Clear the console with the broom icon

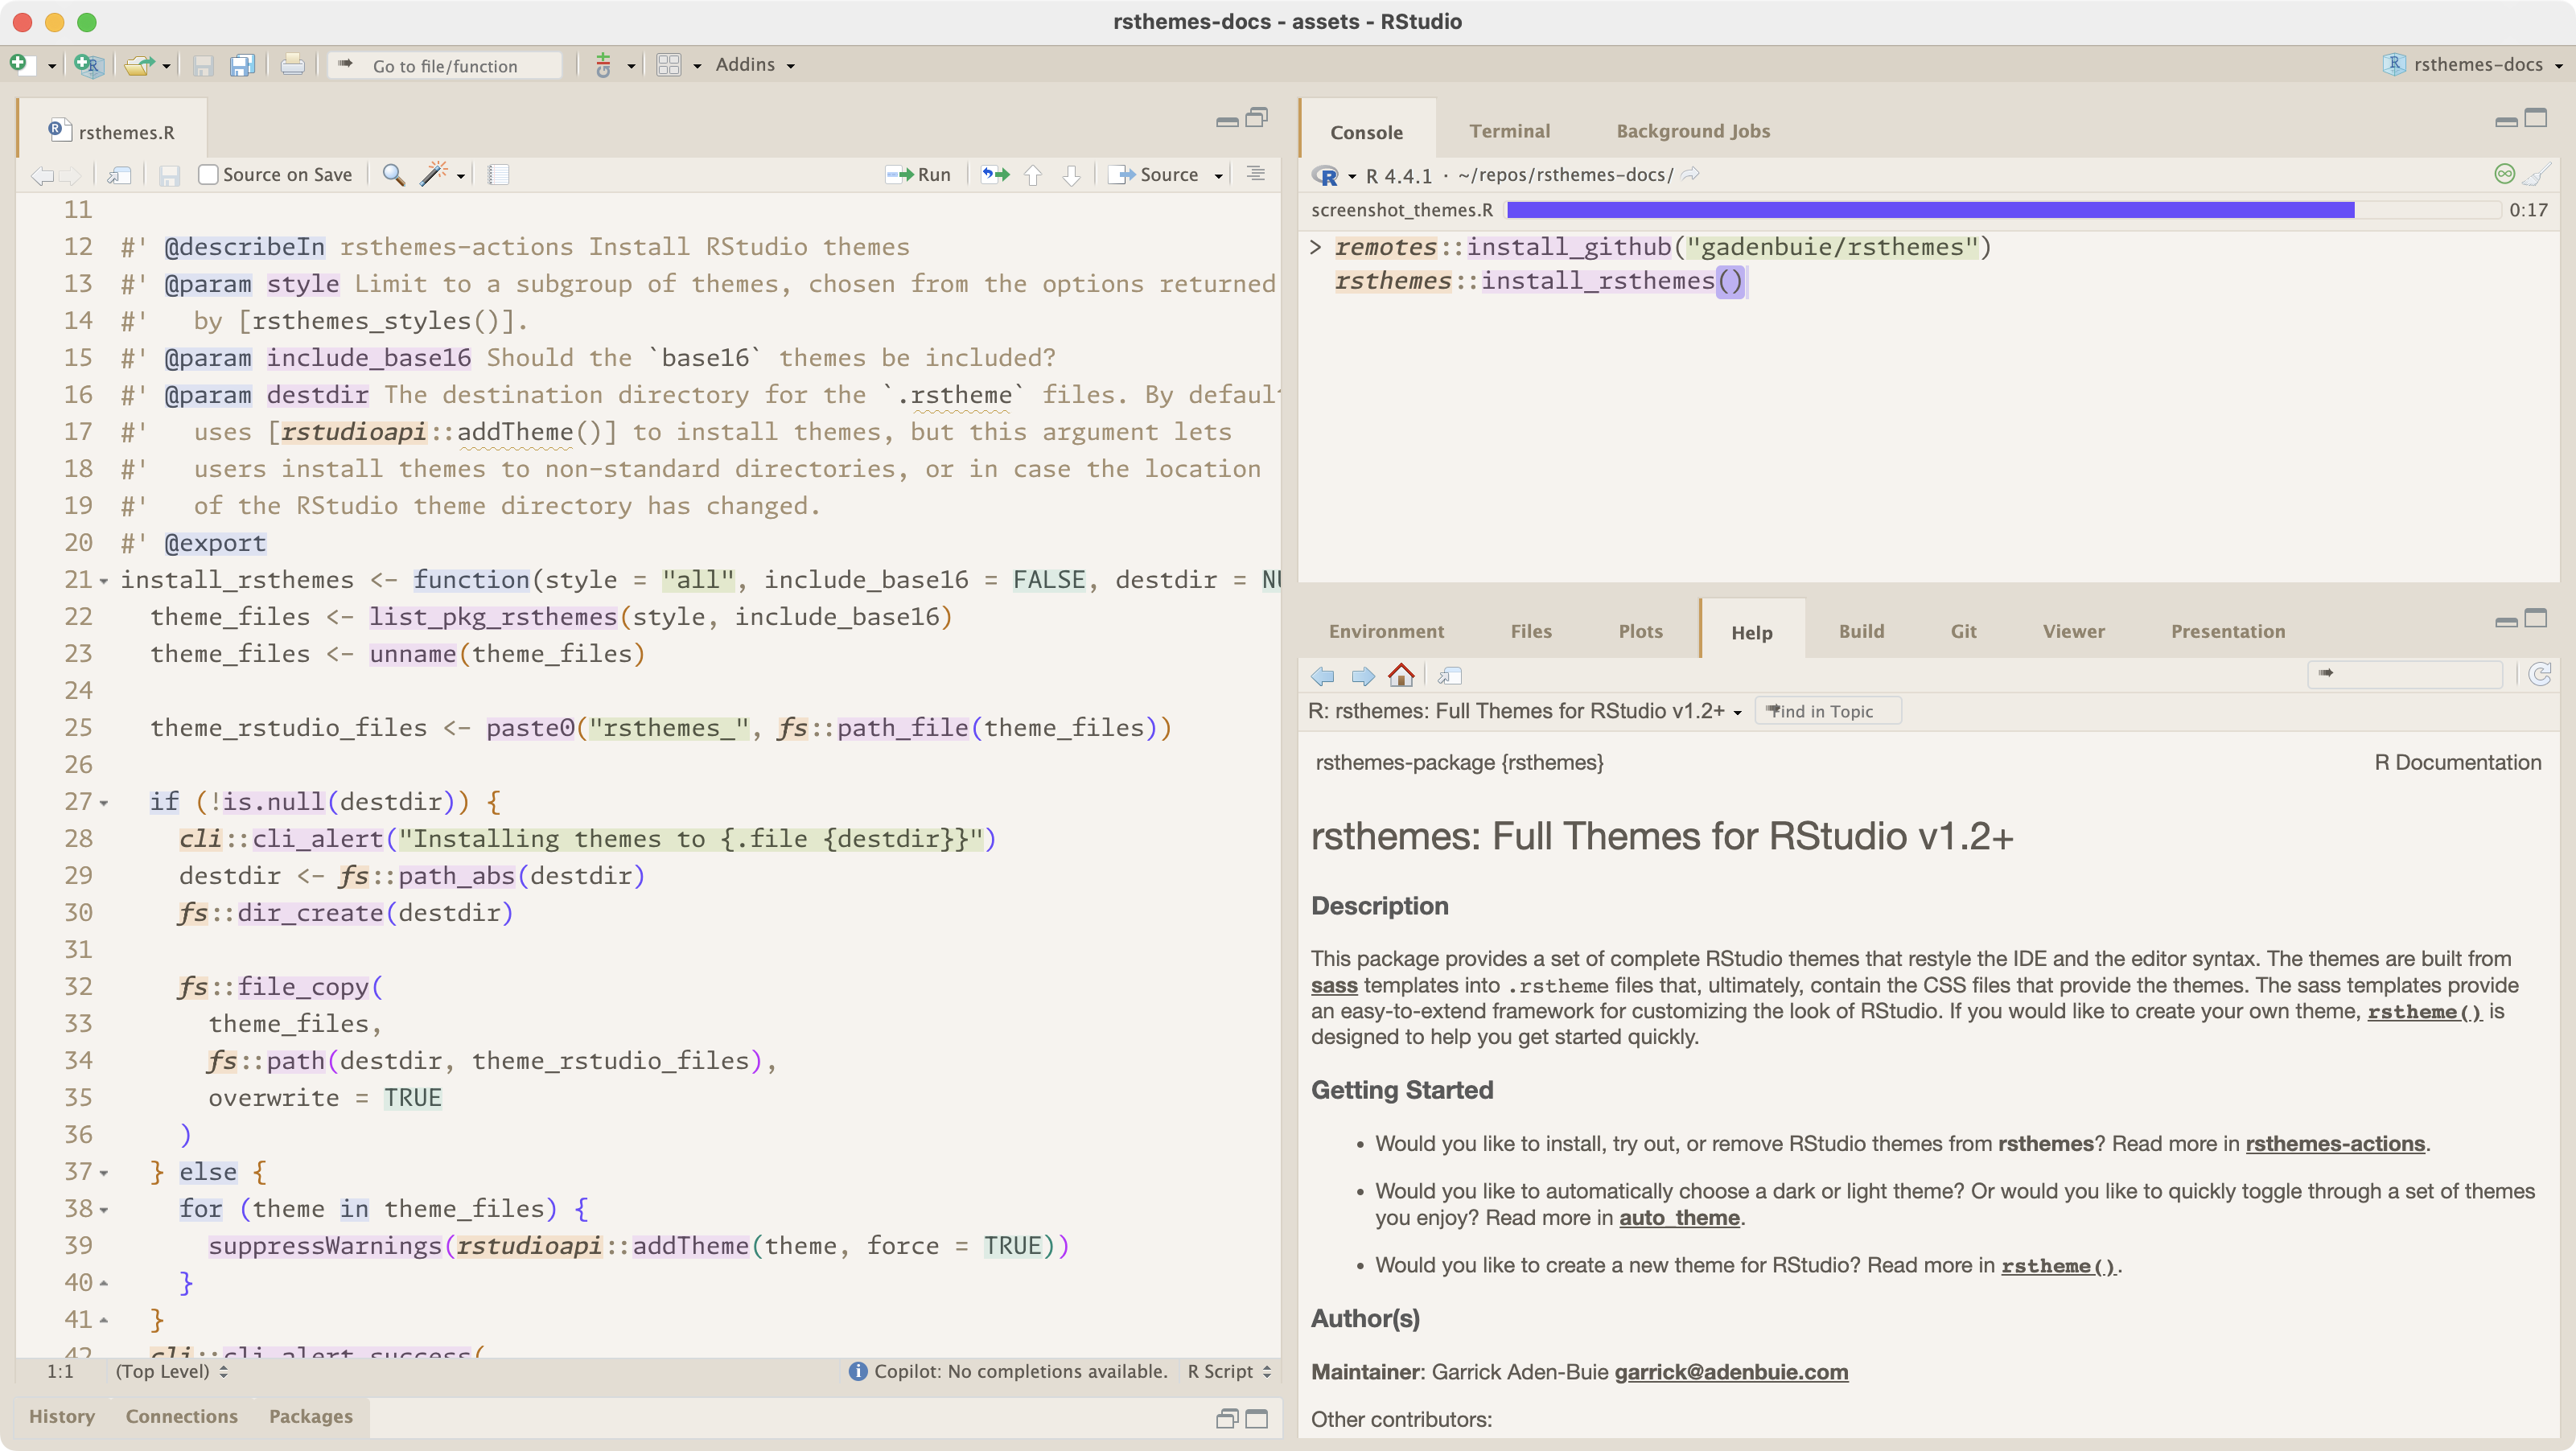[2535, 175]
